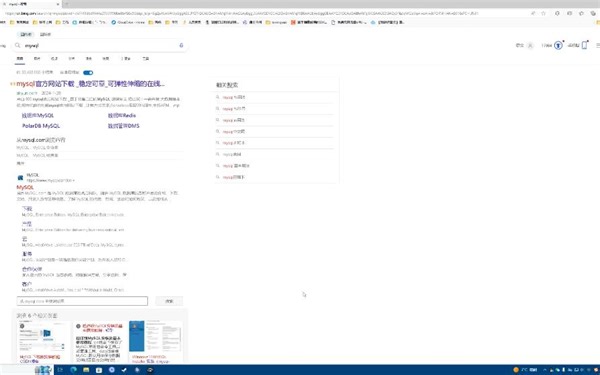Open a new browser tab
The width and height of the screenshot is (600, 375).
[x=66, y=4]
